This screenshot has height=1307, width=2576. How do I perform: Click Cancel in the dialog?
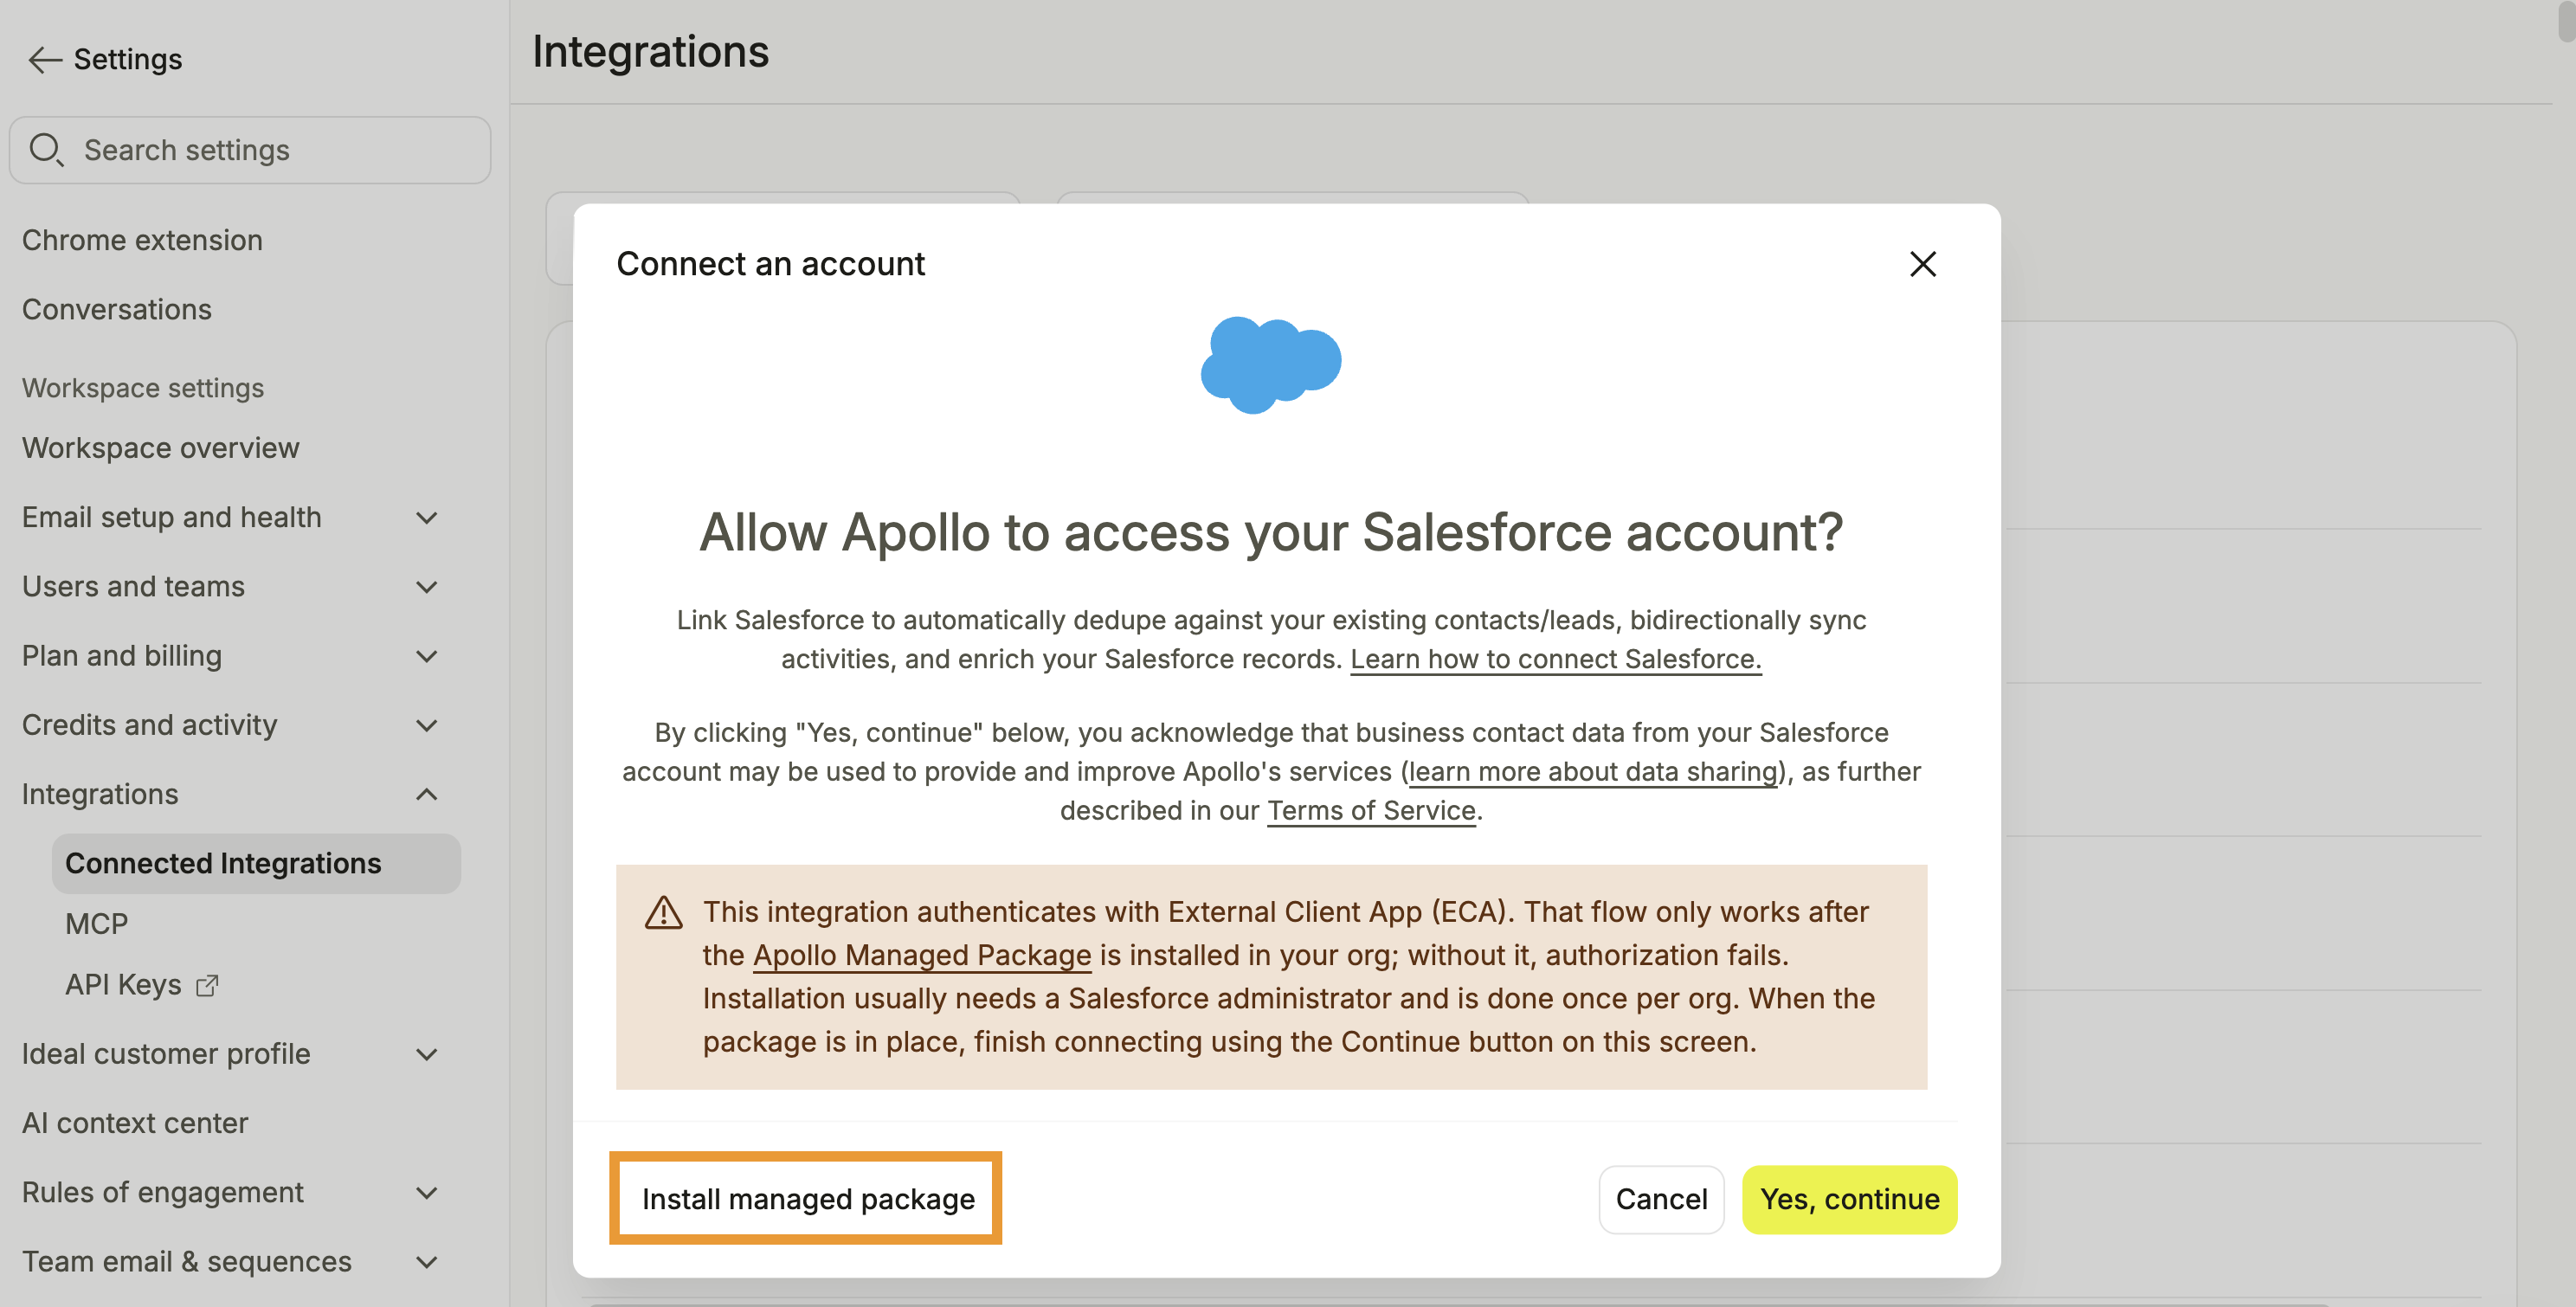click(x=1661, y=1199)
